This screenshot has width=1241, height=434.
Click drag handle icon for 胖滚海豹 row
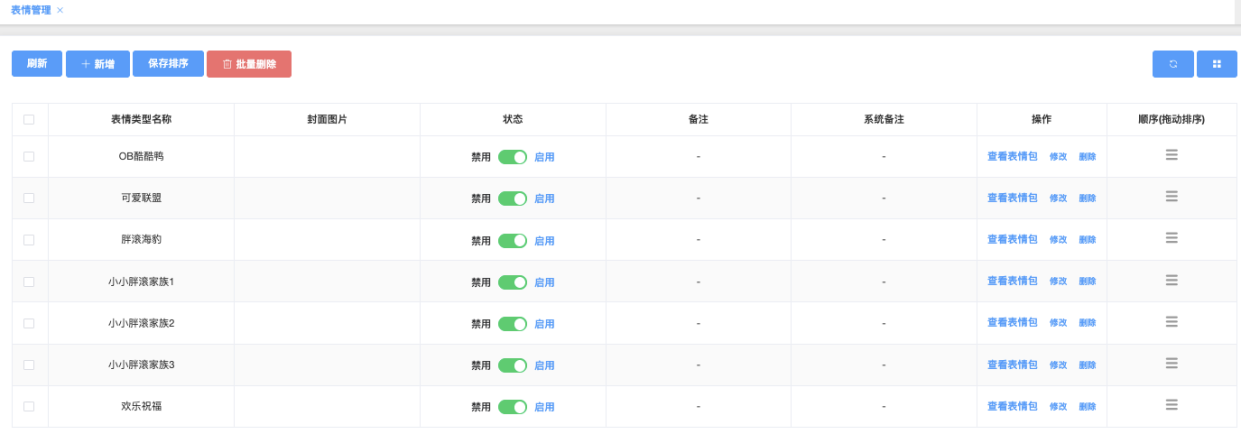[x=1171, y=238]
